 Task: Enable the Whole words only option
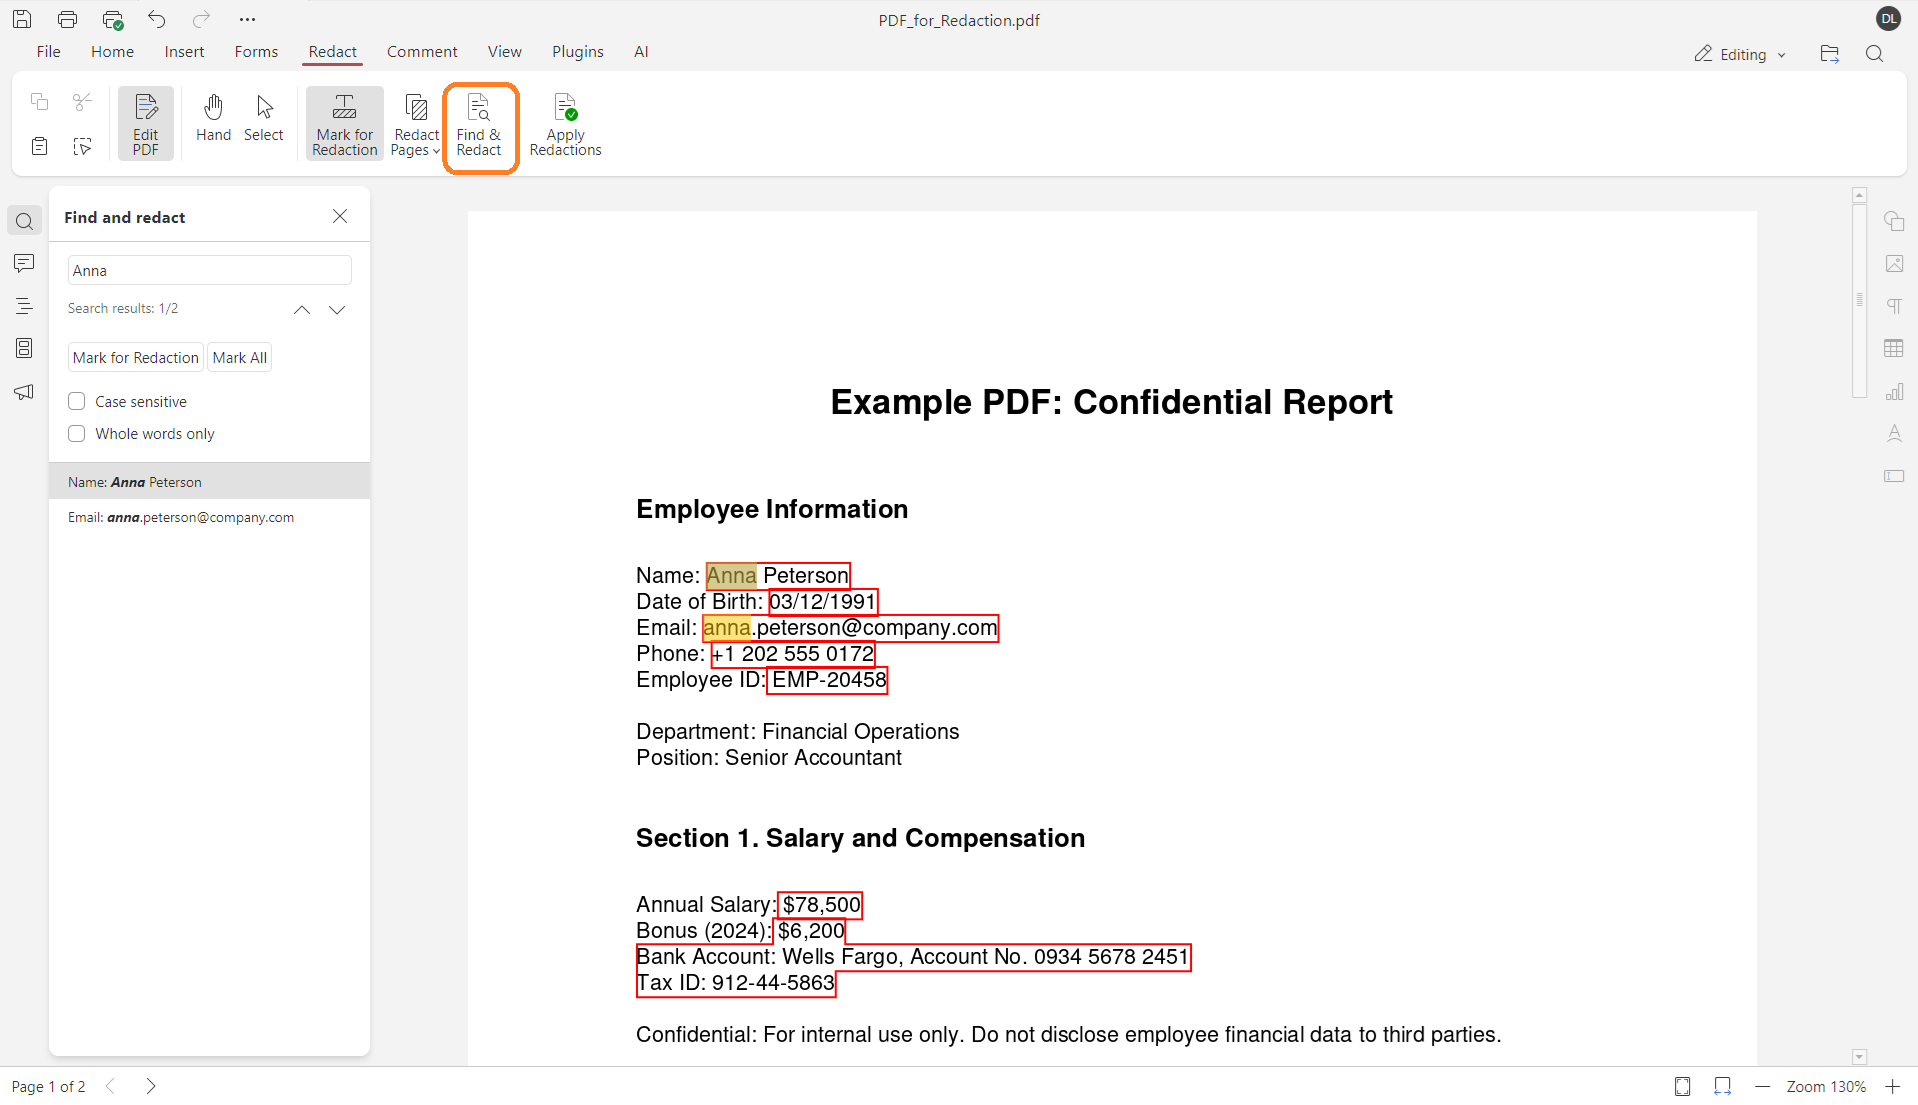point(76,433)
